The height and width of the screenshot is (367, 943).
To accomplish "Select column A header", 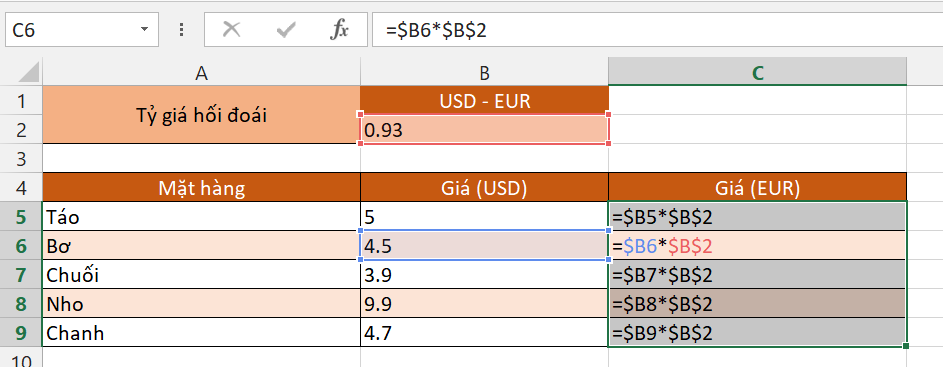I will (201, 72).
